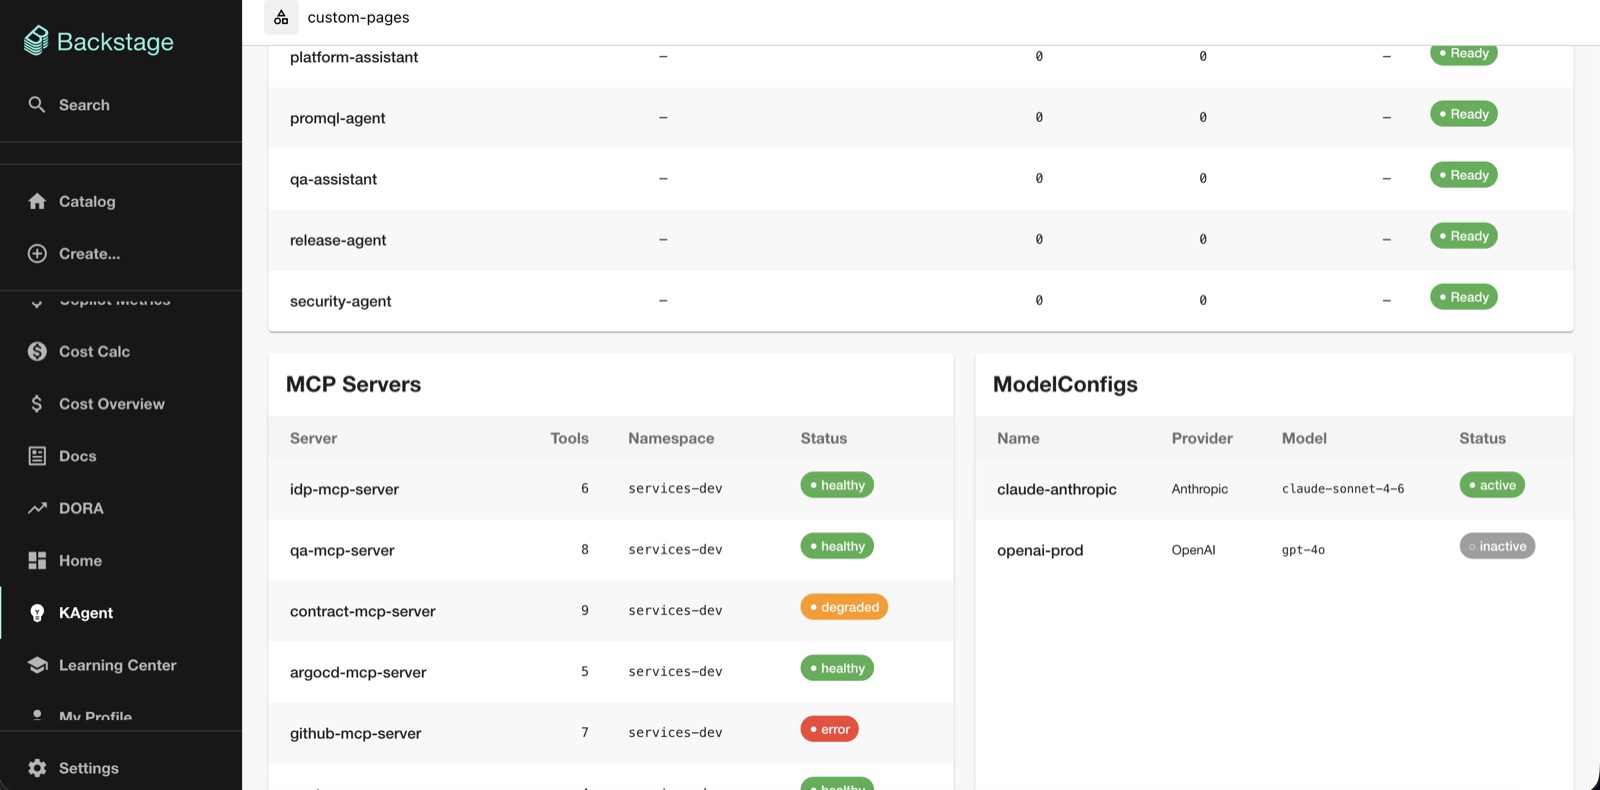The image size is (1600, 790).
Task: Navigate to the DORA page
Action: (121, 508)
